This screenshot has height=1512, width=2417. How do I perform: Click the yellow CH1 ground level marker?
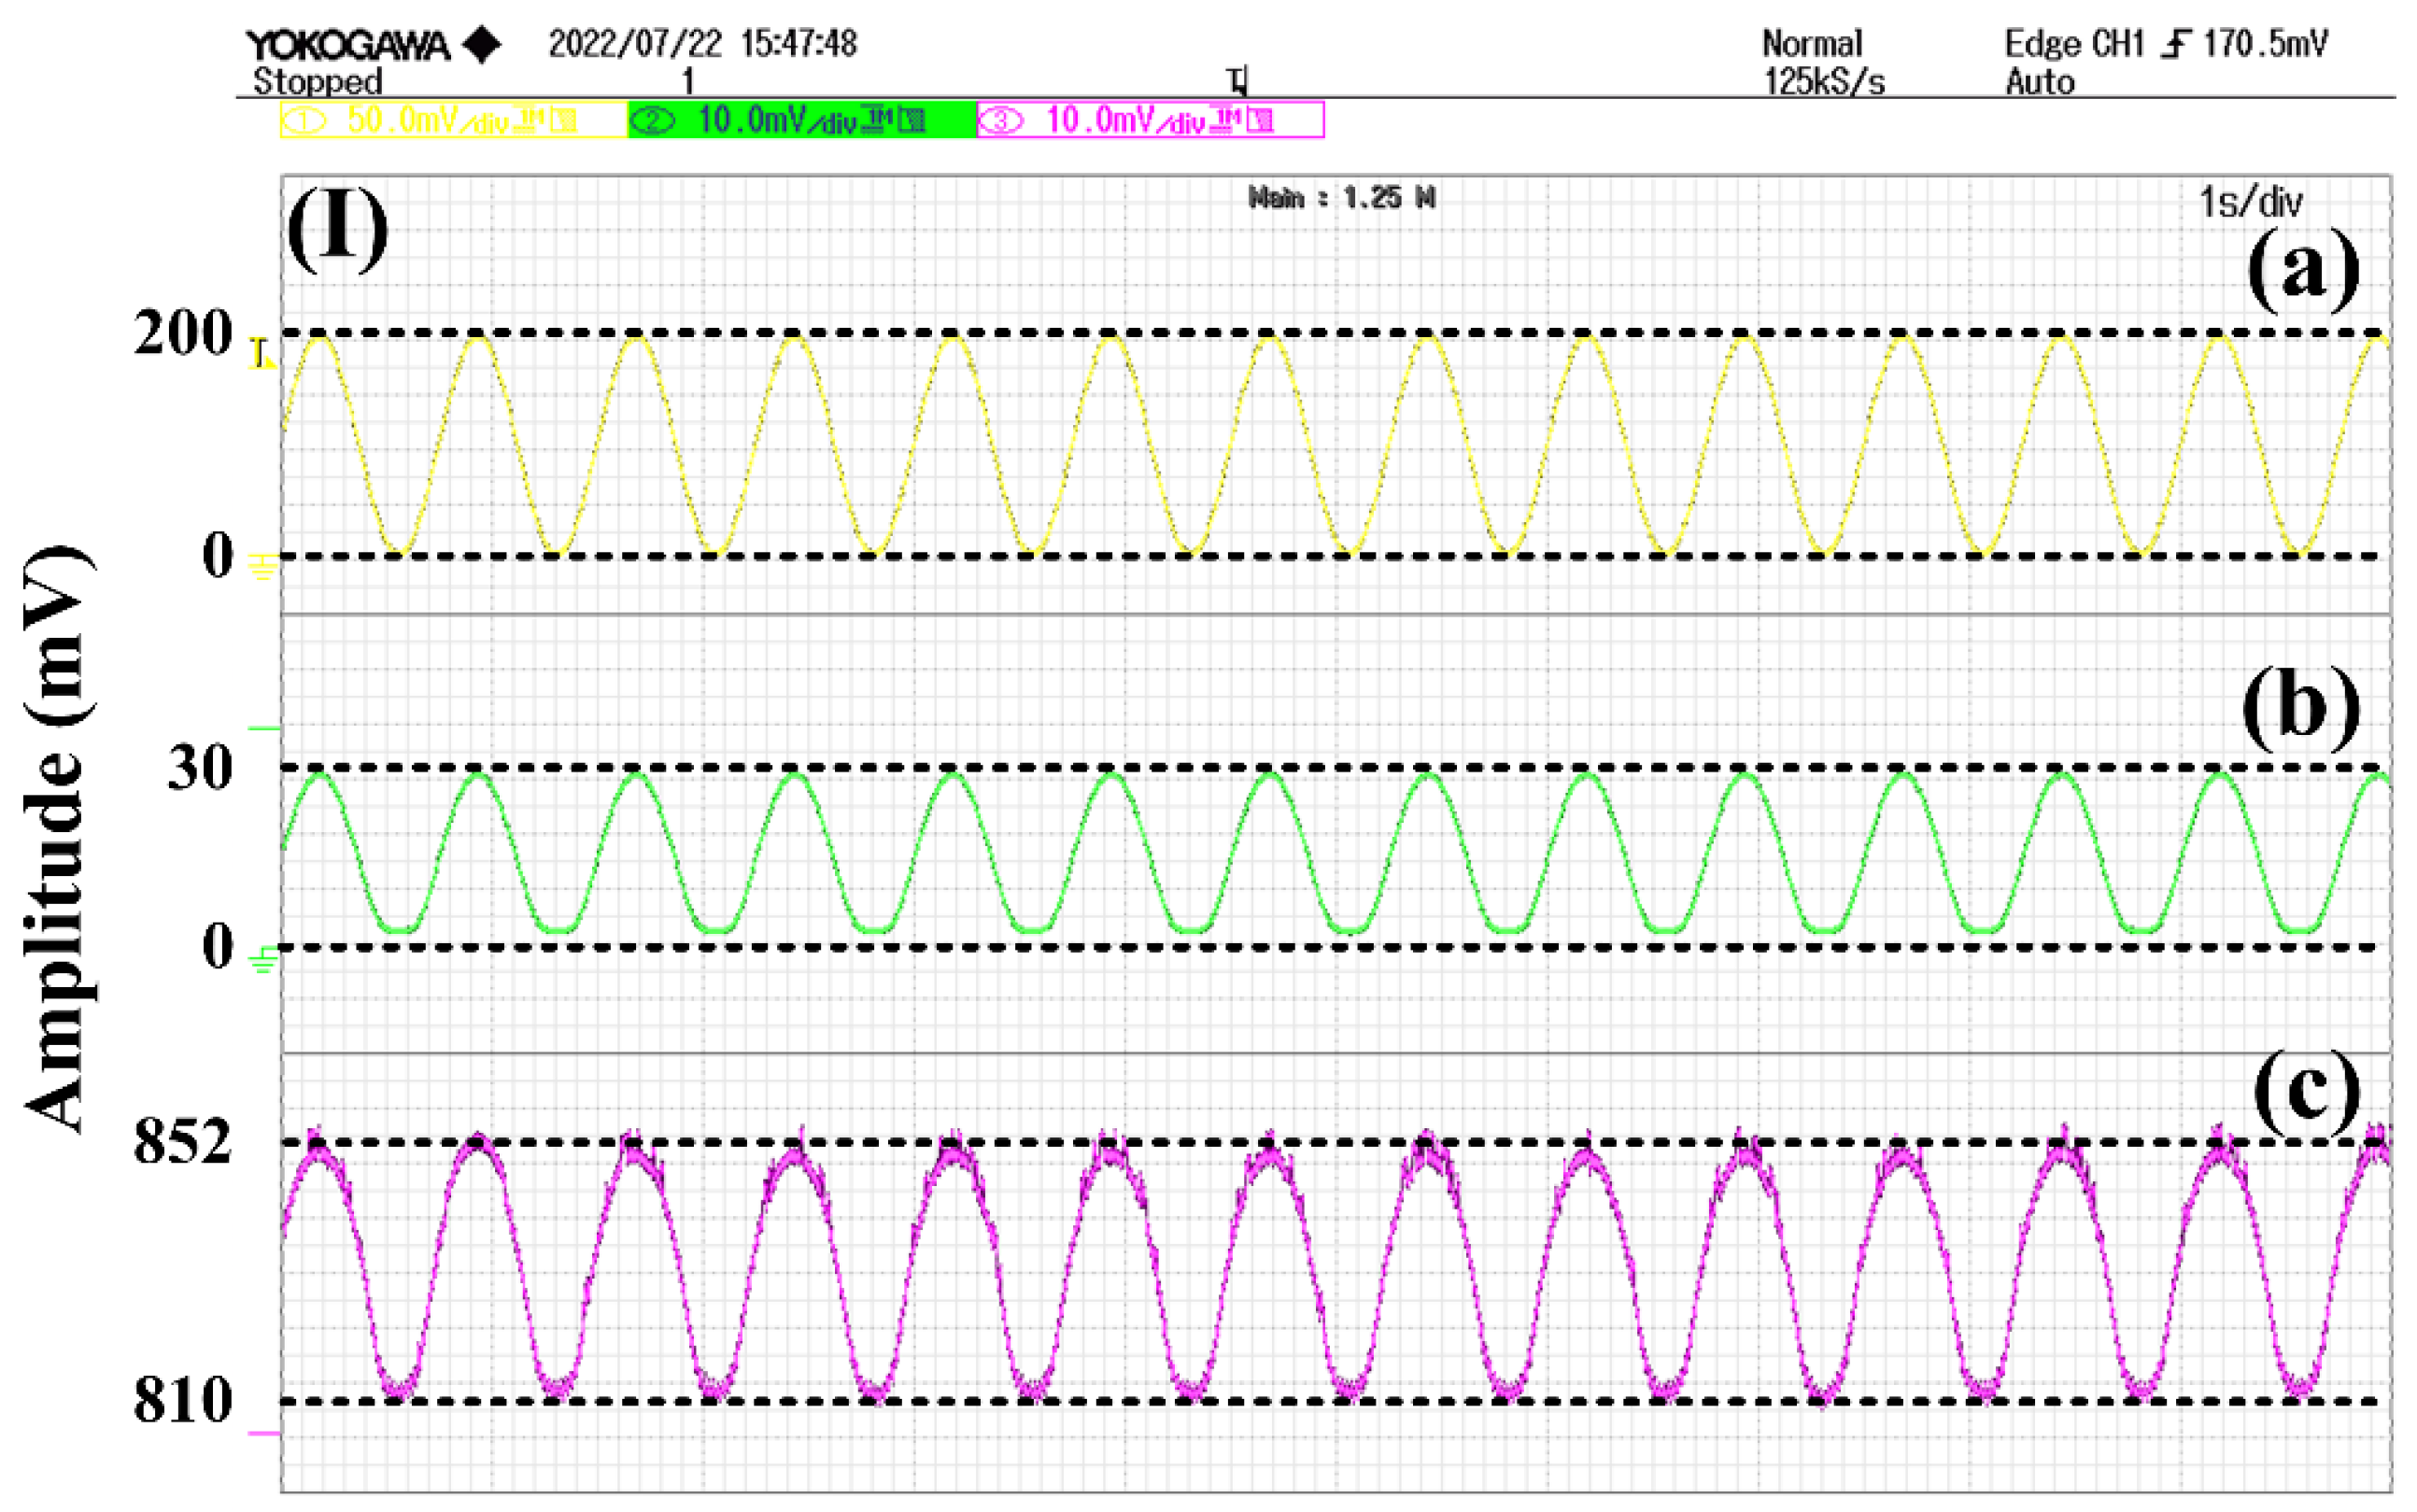[x=262, y=567]
